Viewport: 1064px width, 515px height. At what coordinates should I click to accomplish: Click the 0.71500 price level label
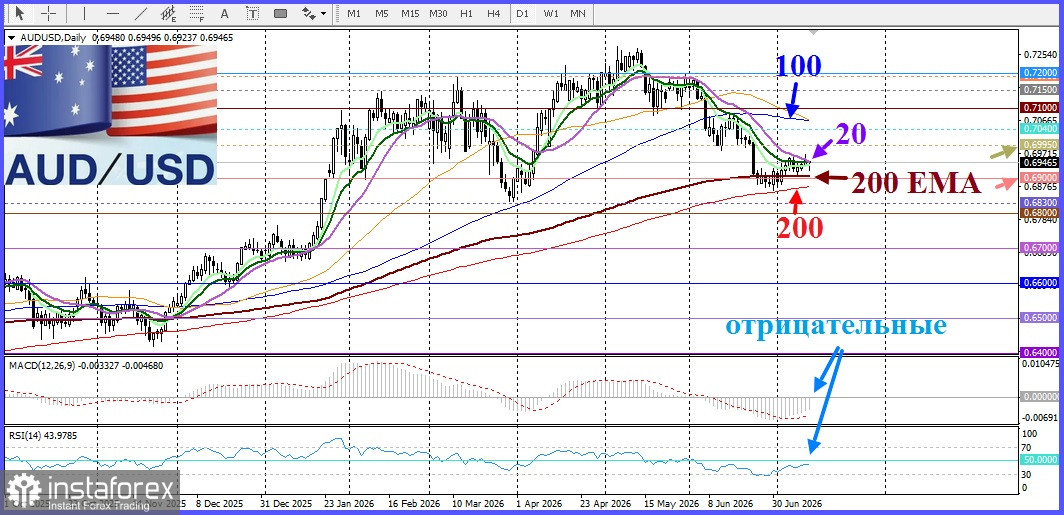(x=1040, y=90)
